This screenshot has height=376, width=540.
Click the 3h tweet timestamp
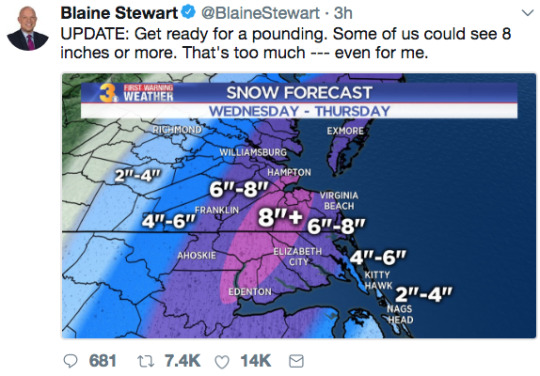coord(343,13)
